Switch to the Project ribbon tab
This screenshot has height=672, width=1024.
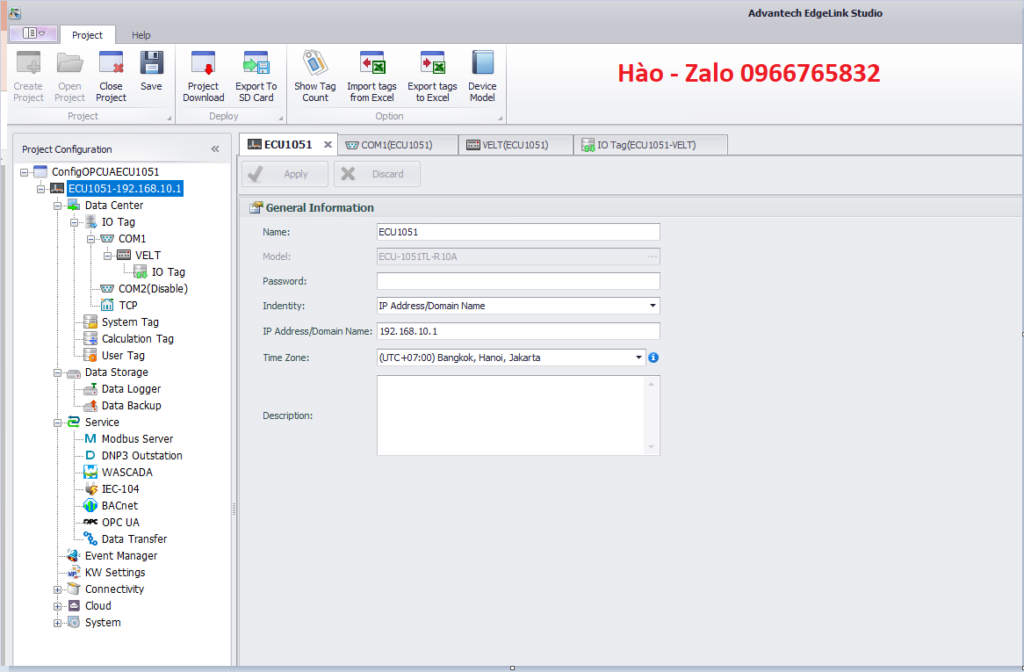[x=87, y=35]
